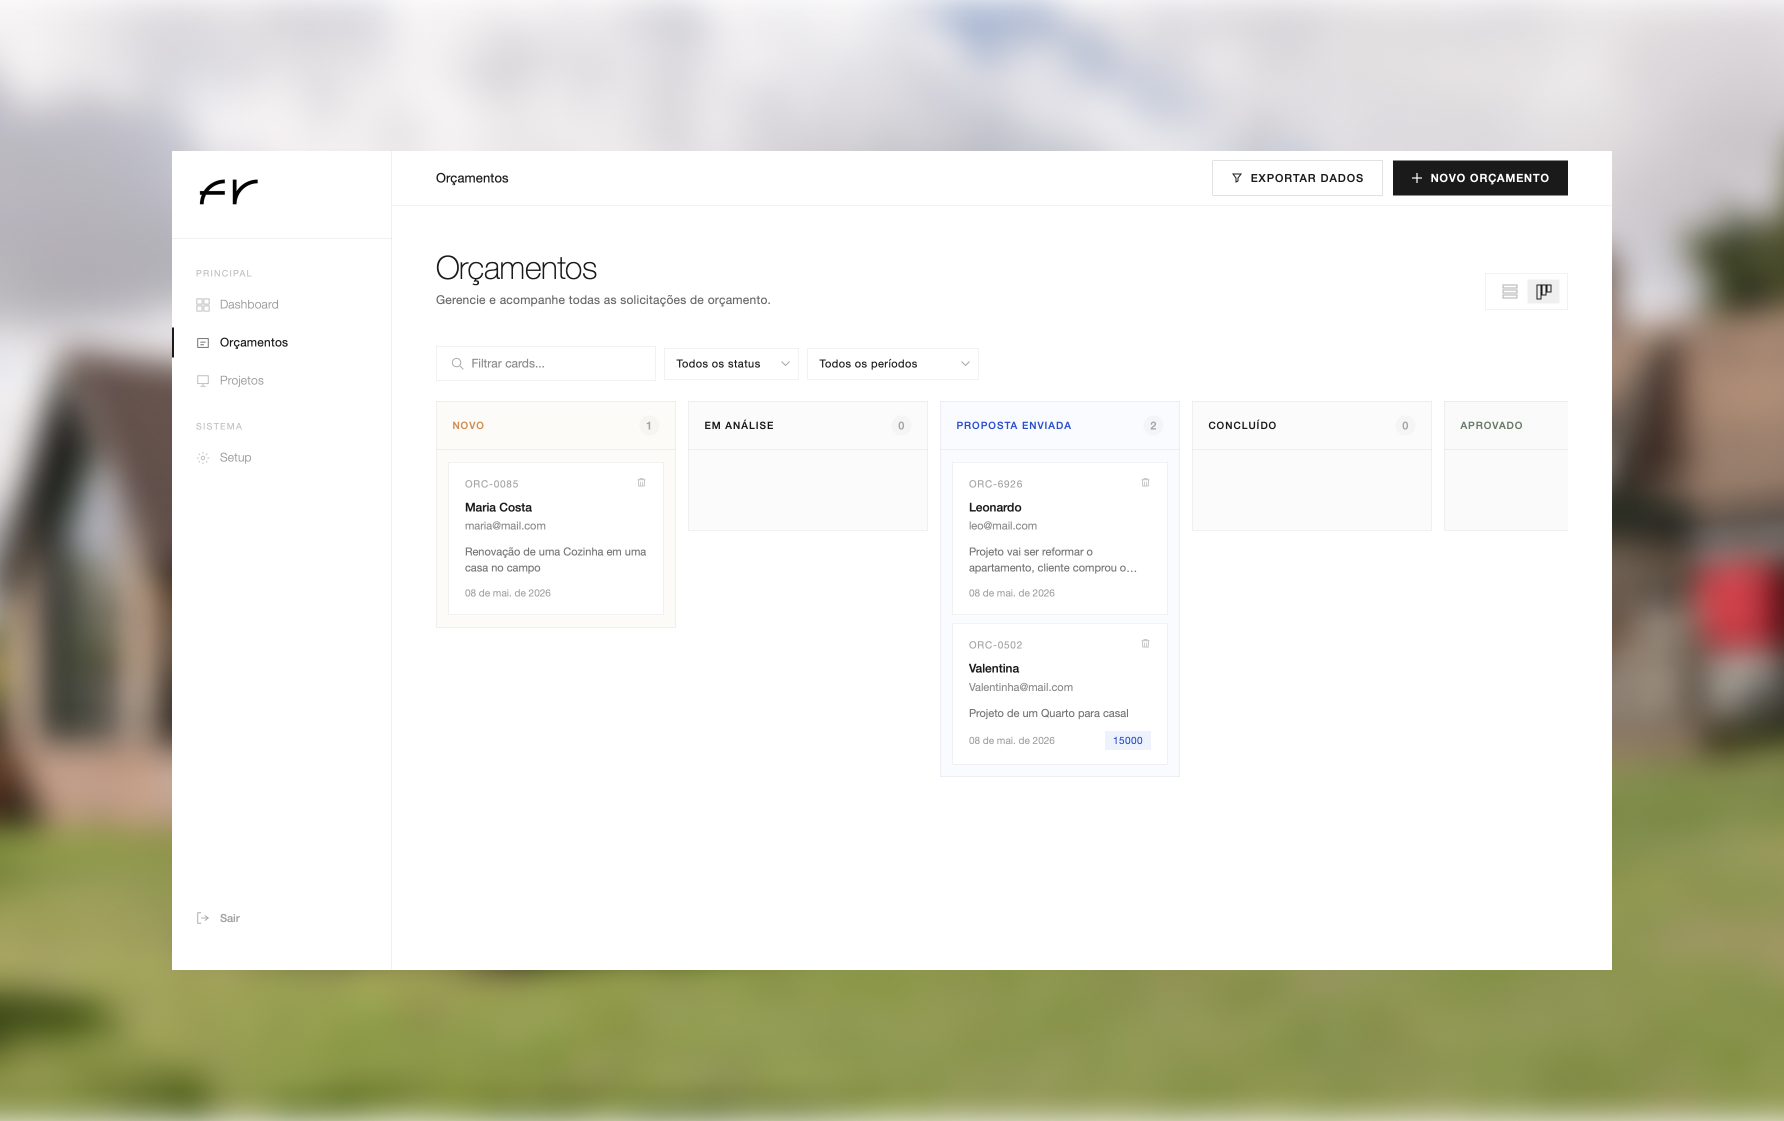
Task: Open the Todos os períodos dropdown
Action: coord(892,364)
